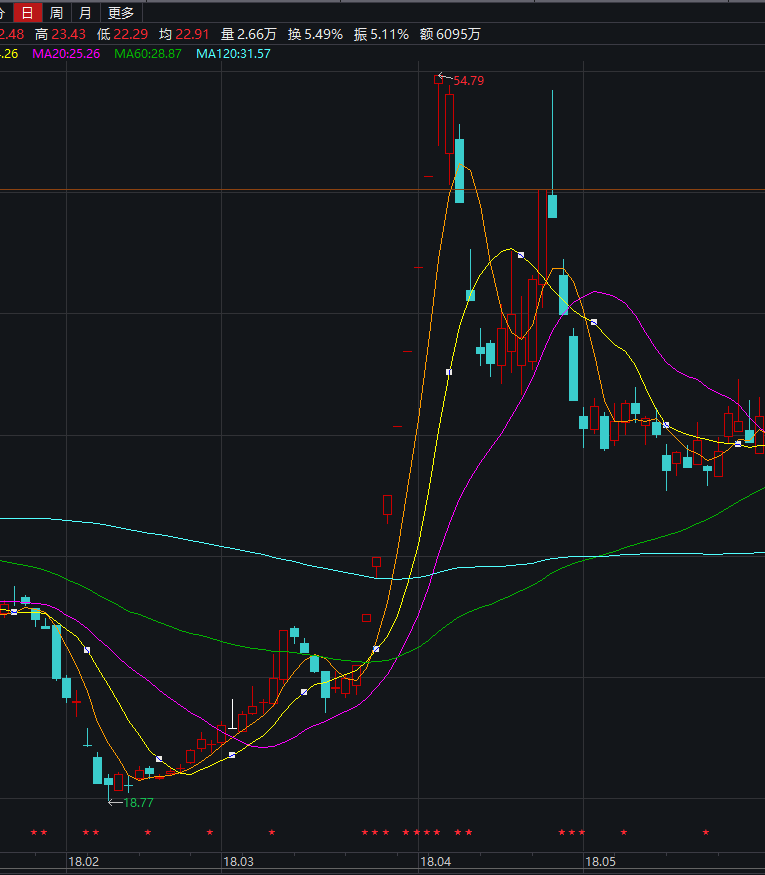765x875 pixels.
Task: Switch to the 日 (daily) chart tab
Action: [x=27, y=12]
